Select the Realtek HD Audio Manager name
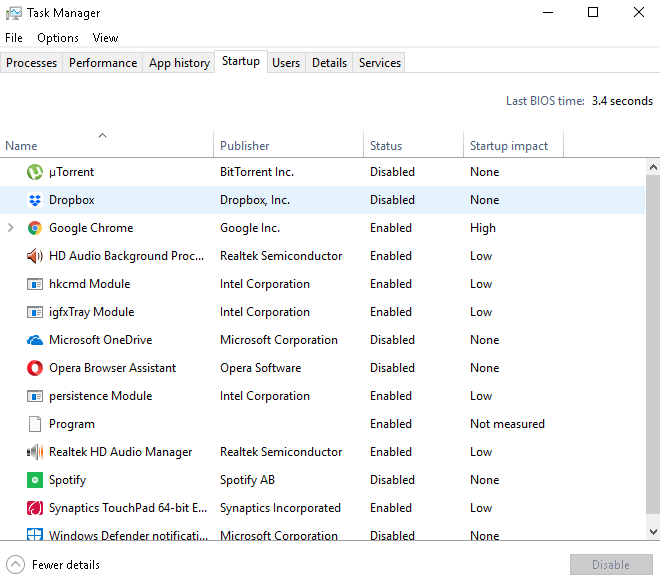This screenshot has width=660, height=585. (120, 452)
